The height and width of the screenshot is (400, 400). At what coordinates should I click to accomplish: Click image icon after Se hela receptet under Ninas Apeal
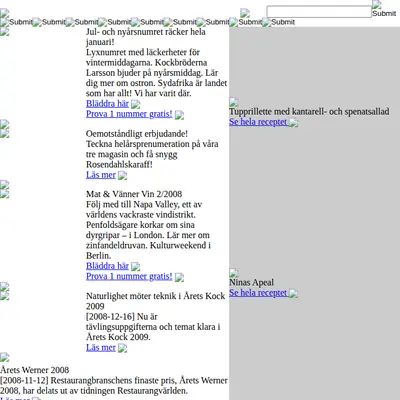[294, 294]
